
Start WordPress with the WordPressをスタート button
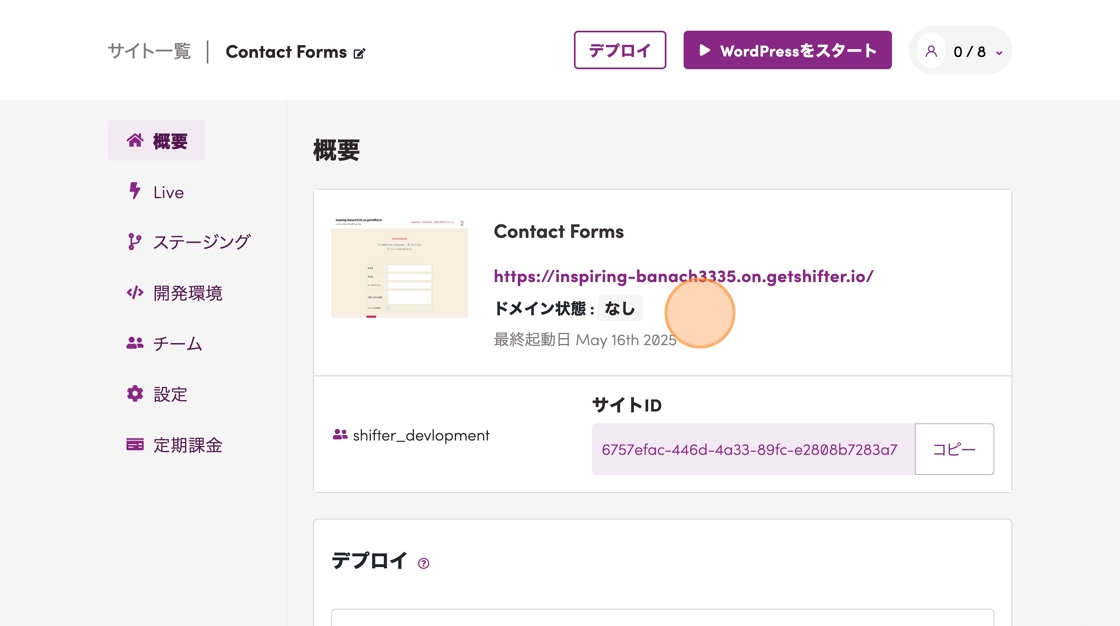click(x=787, y=50)
